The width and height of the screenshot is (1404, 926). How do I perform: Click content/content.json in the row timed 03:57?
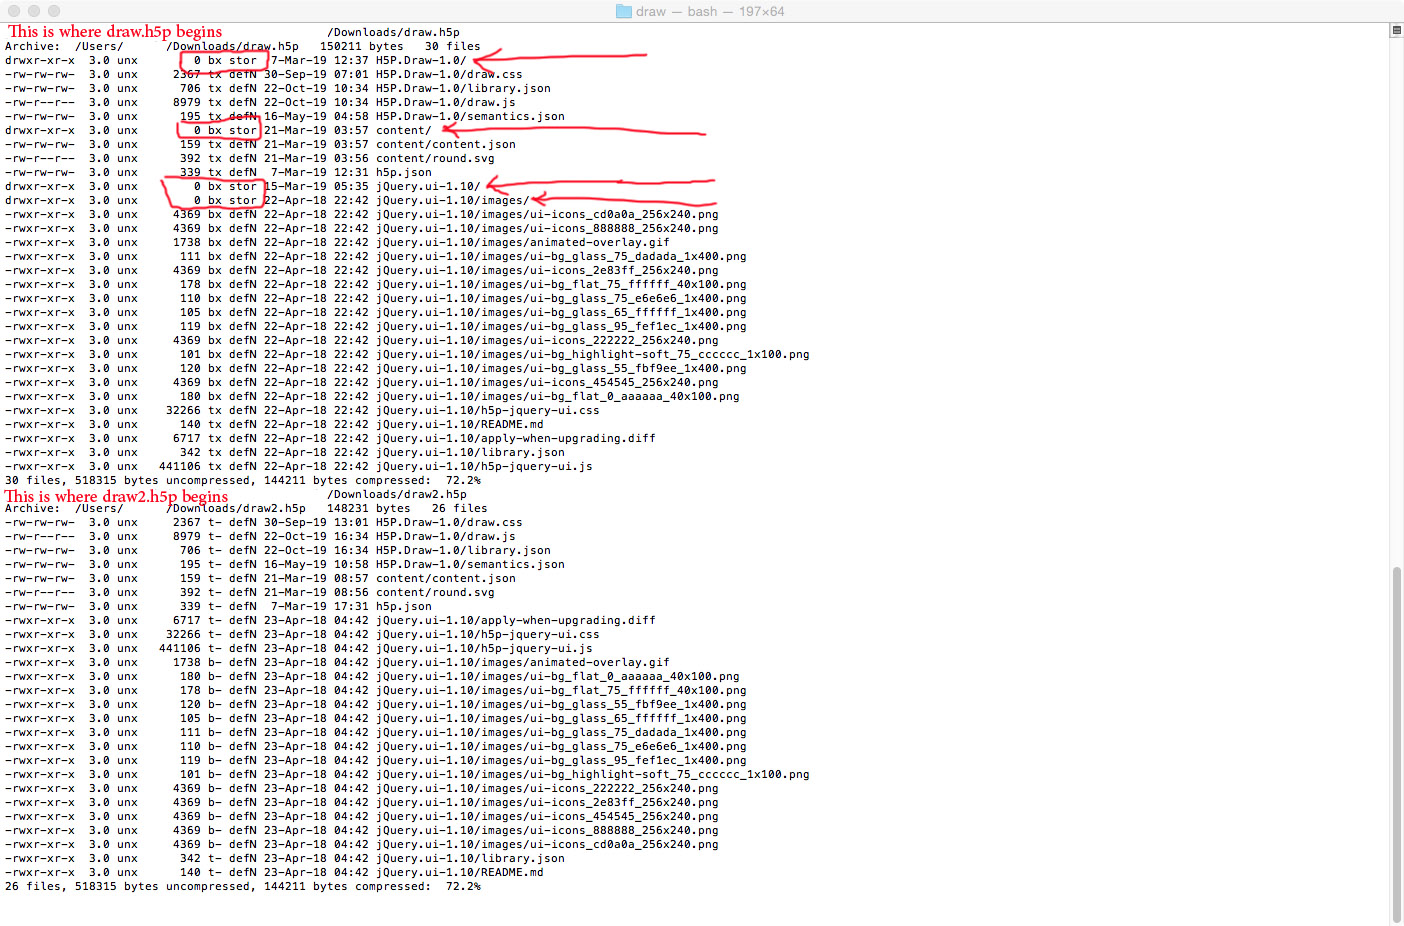point(446,144)
